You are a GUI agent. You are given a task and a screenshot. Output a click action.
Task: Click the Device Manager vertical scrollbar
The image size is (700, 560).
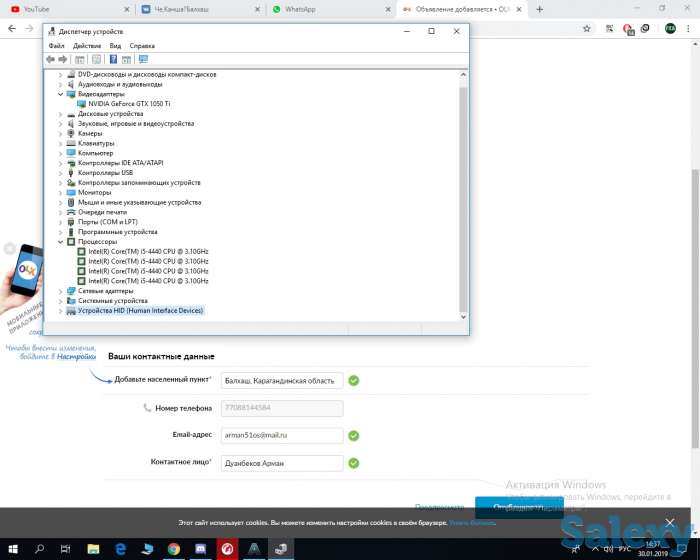click(x=462, y=200)
